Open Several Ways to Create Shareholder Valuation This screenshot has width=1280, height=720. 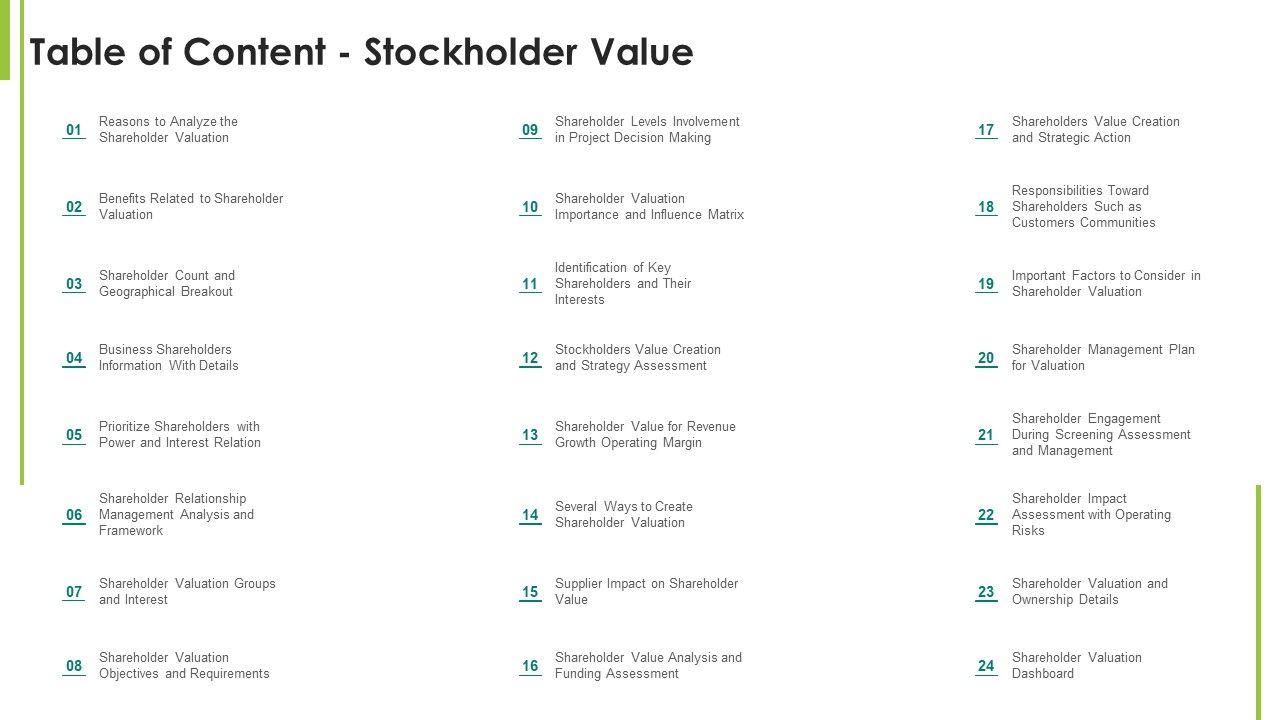[623, 514]
